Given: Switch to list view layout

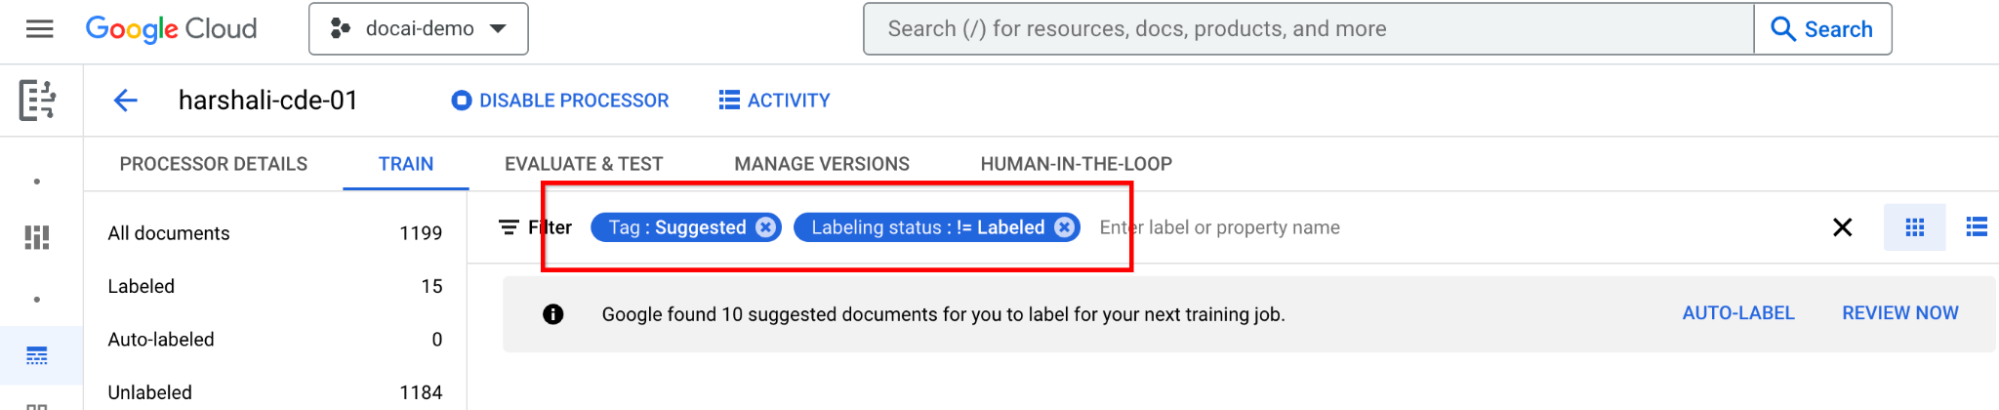Looking at the screenshot, I should point(1976,228).
